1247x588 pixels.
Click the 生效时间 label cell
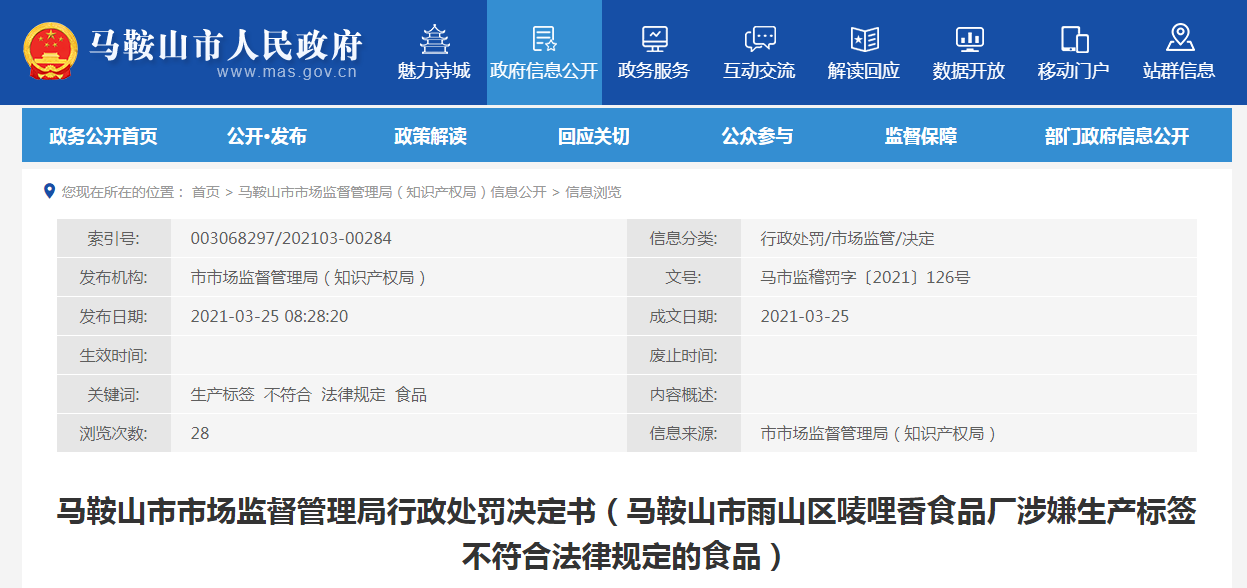[114, 356]
